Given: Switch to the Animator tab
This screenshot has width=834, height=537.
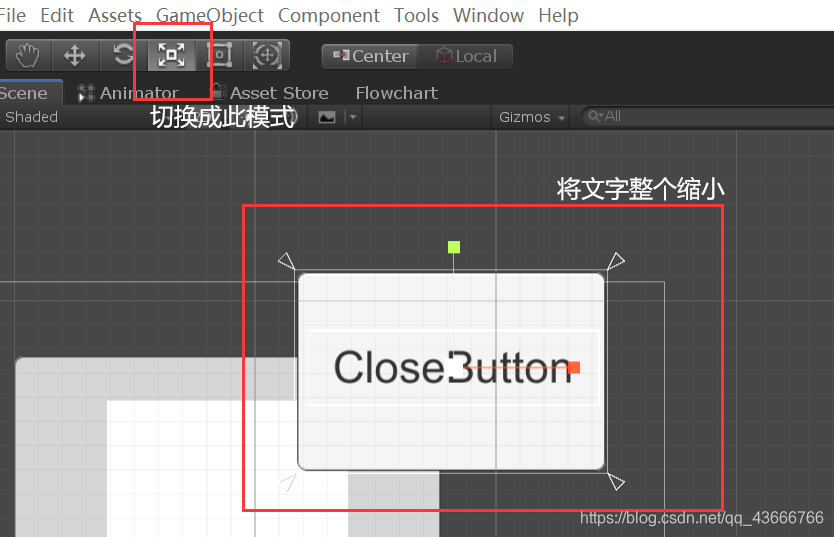Looking at the screenshot, I should [128, 93].
